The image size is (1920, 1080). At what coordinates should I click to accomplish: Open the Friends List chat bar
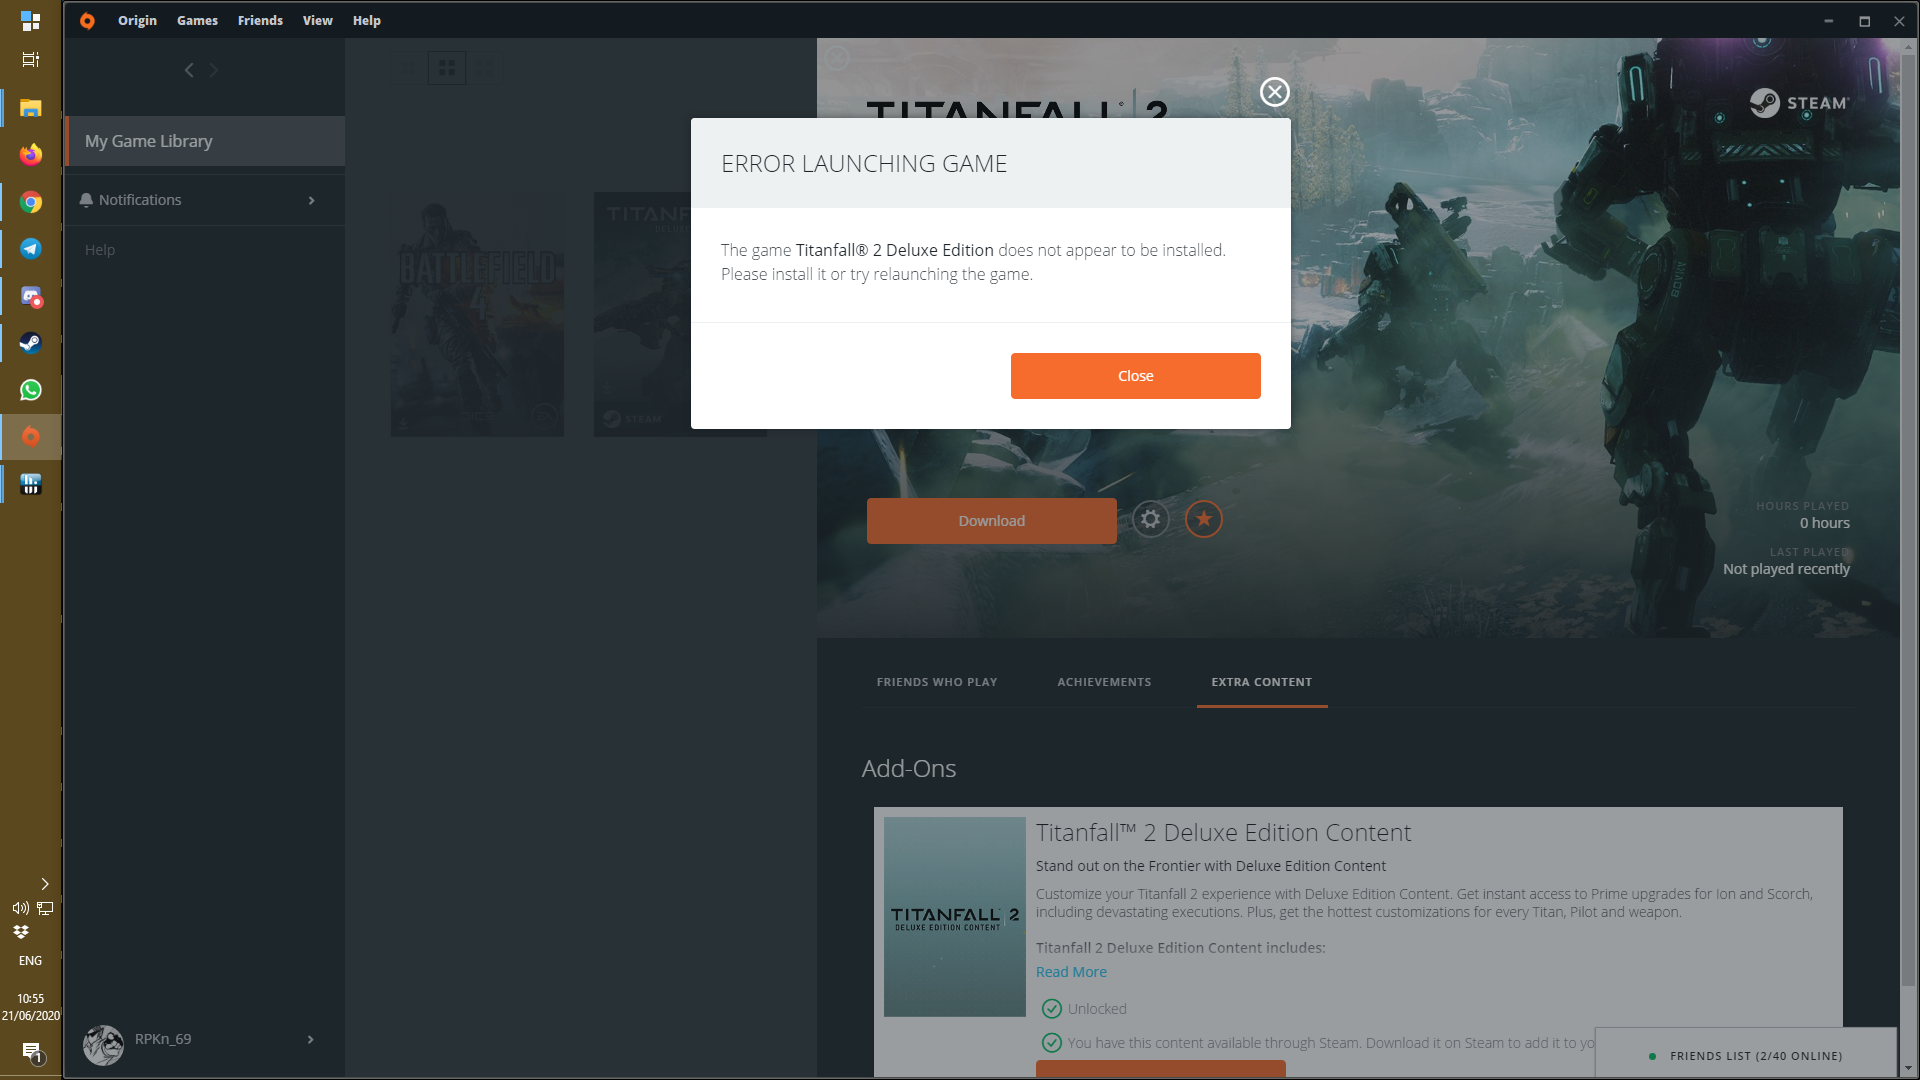tap(1745, 1056)
